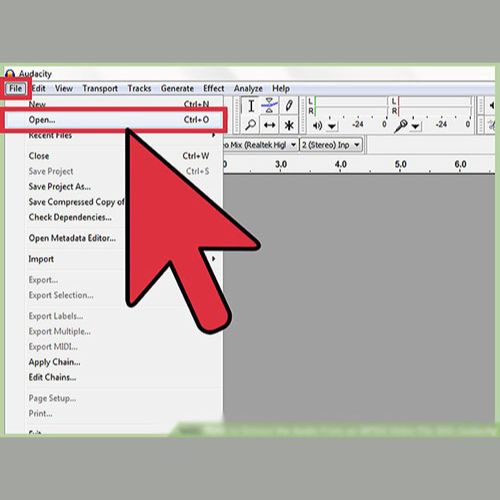This screenshot has width=500, height=500.
Task: Open the Help menu
Action: [281, 88]
